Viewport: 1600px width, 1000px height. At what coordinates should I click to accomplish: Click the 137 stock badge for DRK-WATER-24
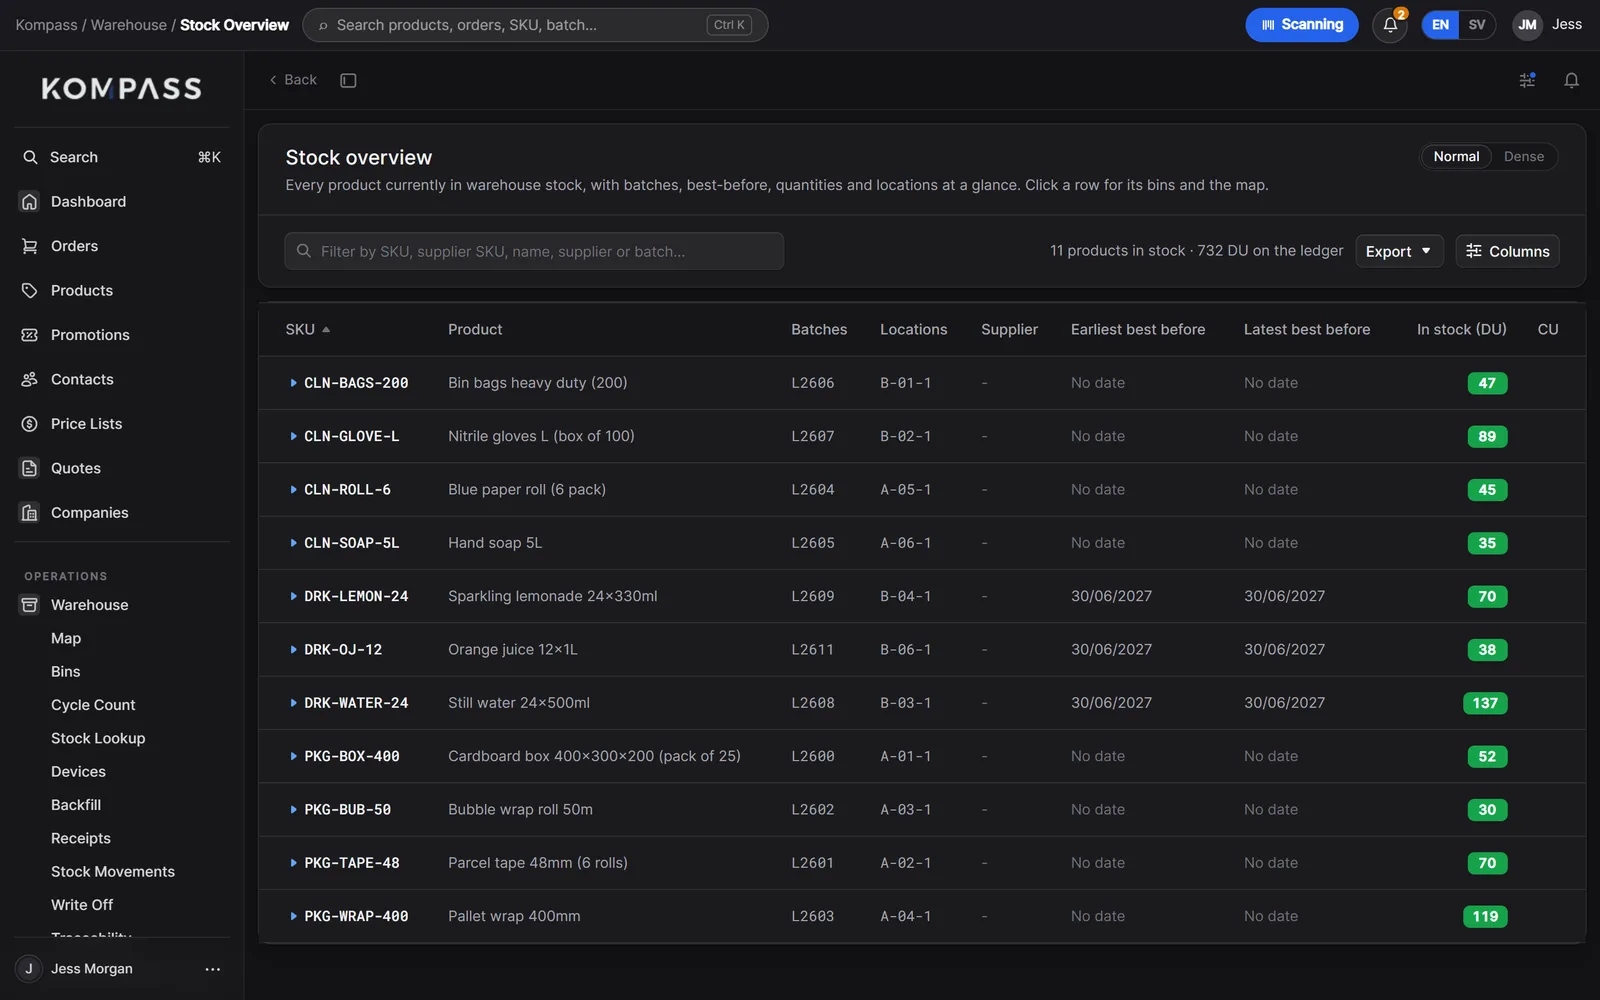(1485, 703)
